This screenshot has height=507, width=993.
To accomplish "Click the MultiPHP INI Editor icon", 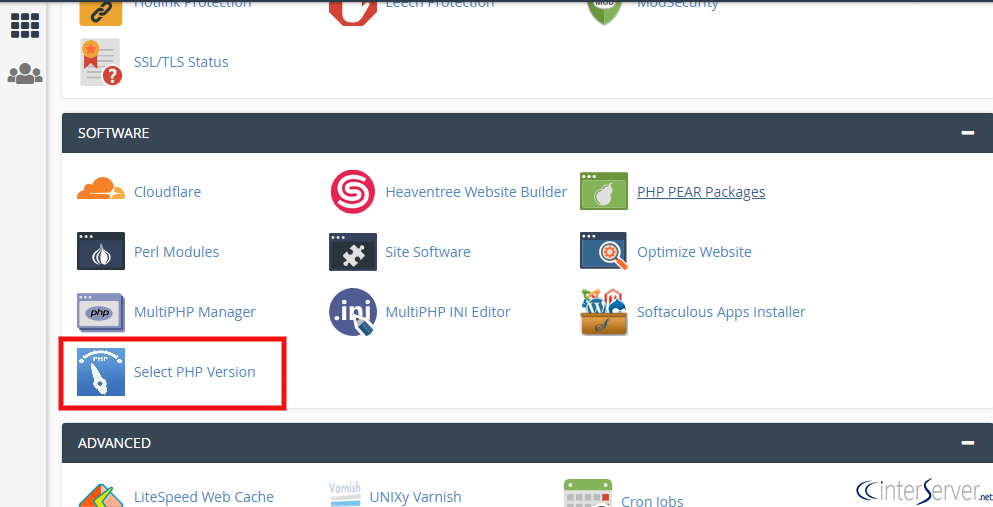I will point(353,312).
